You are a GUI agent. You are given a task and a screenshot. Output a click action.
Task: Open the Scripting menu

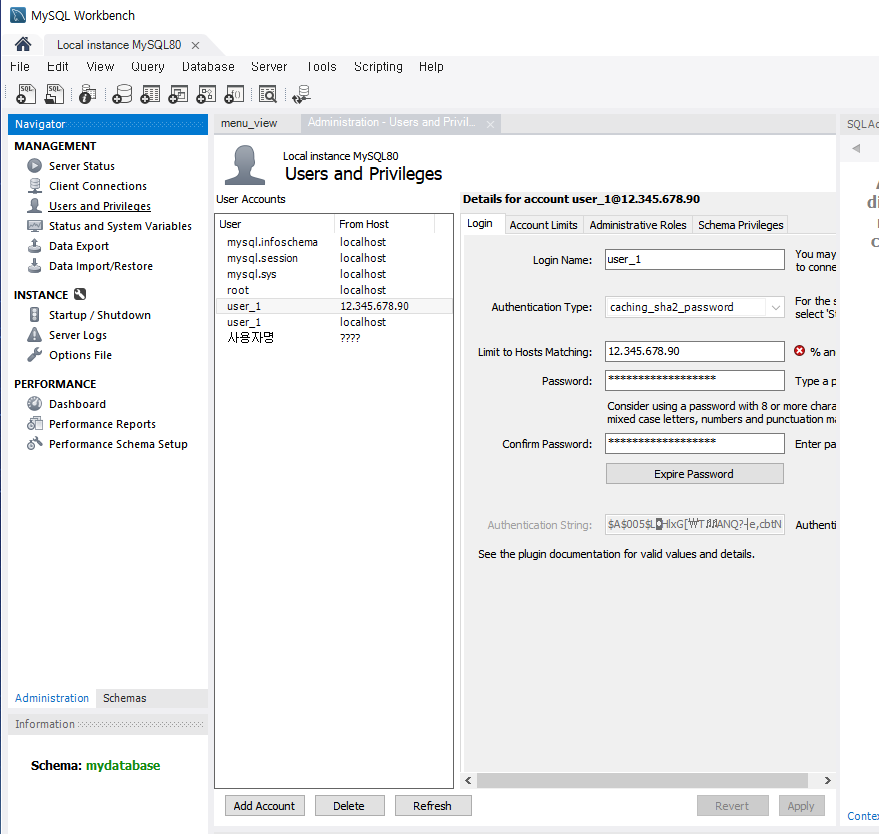tap(378, 67)
